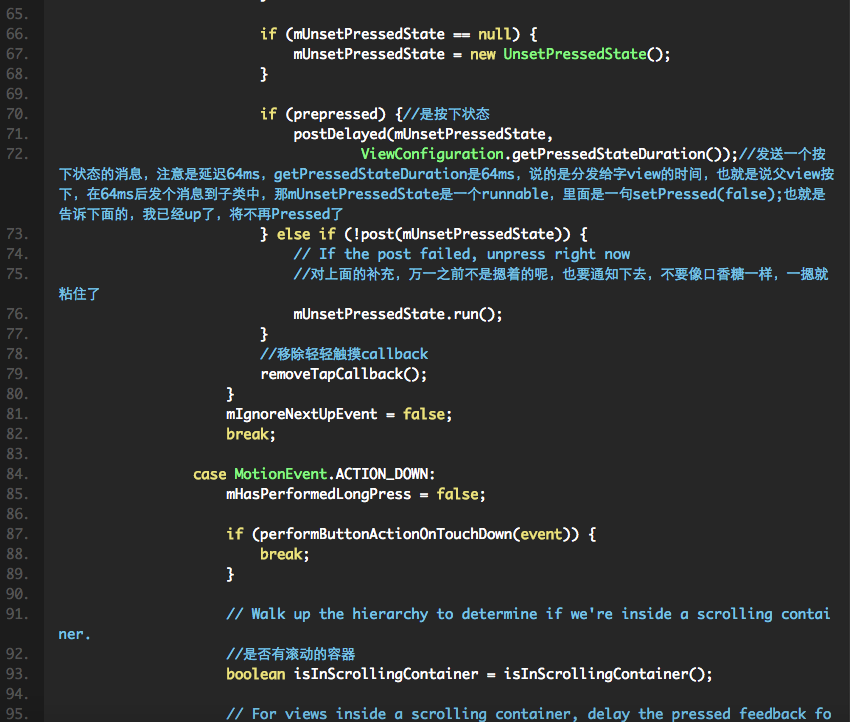The image size is (850, 722).
Task: Click line number 72 in the gutter
Action: click(17, 154)
